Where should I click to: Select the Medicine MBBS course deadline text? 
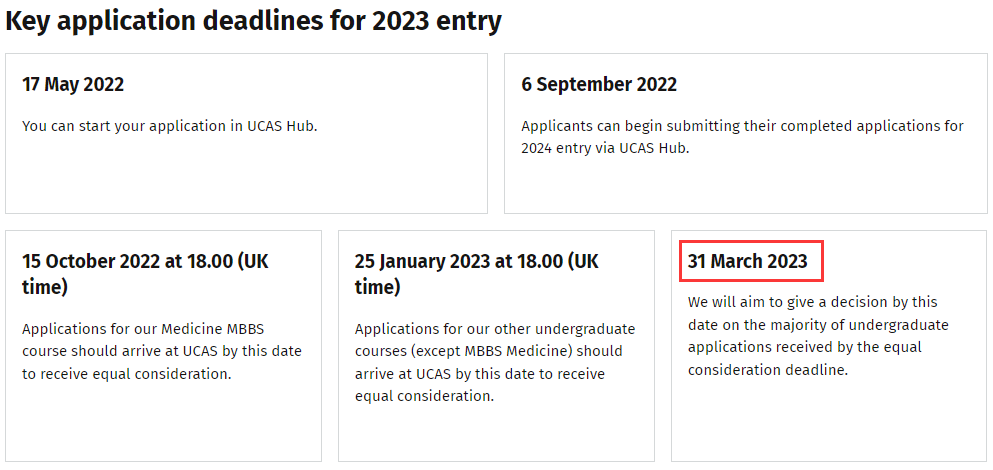[161, 352]
